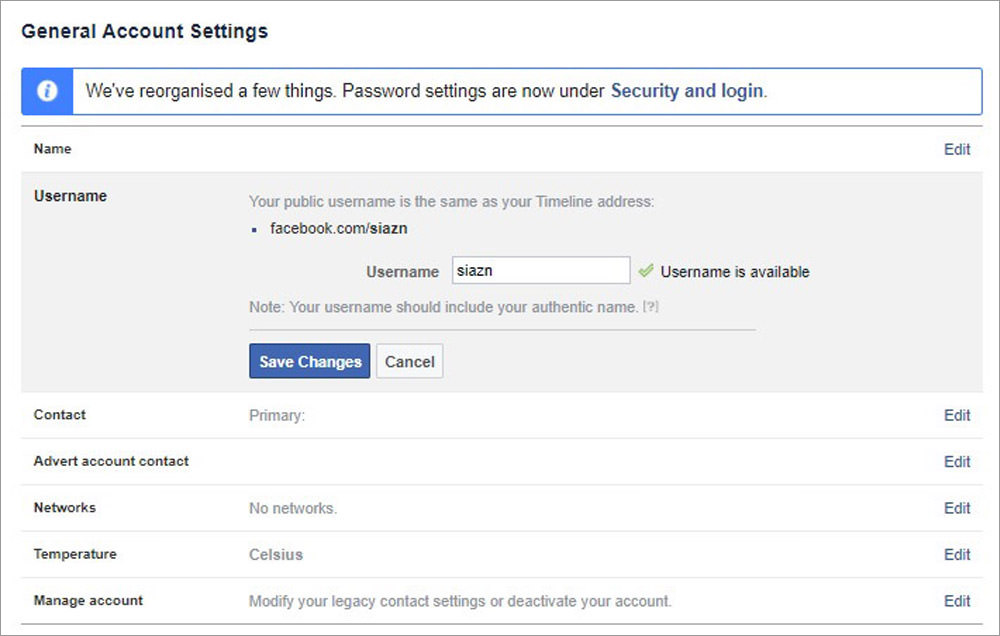1000x636 pixels.
Task: Click the green checkmark beside Username is available
Action: tap(646, 271)
